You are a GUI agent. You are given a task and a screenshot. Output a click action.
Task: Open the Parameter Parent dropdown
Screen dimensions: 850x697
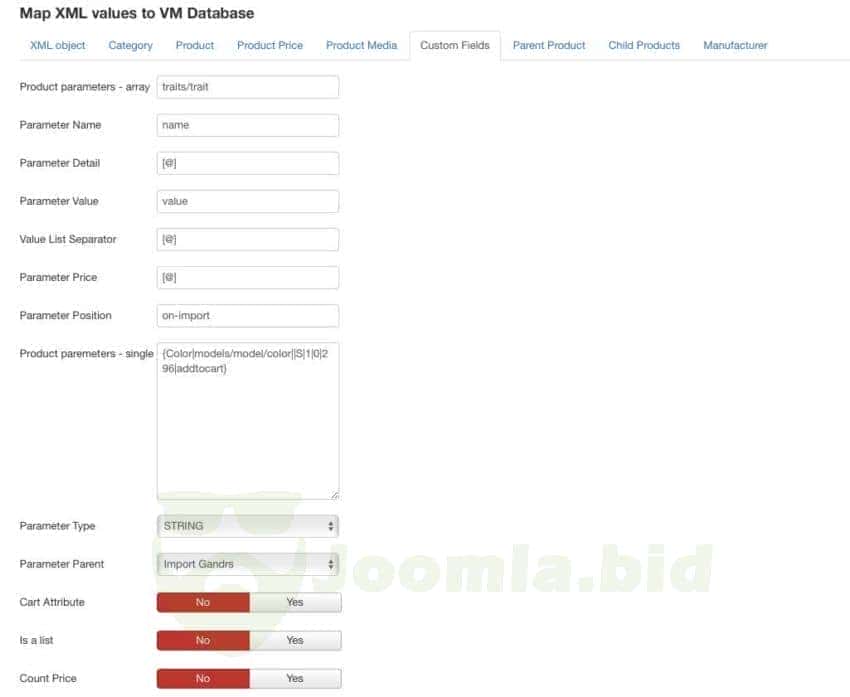[x=248, y=564]
